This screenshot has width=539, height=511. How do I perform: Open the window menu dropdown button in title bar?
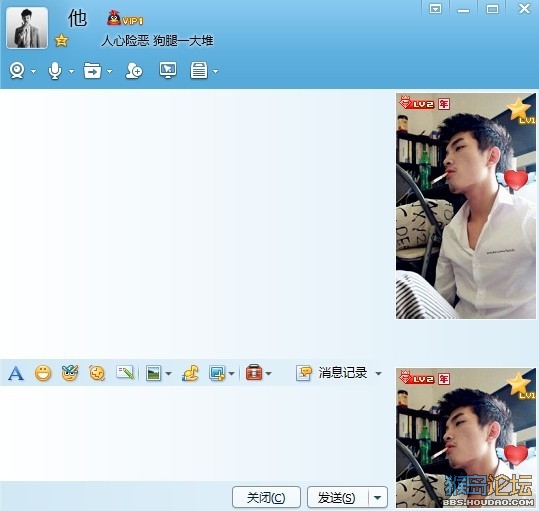pos(436,9)
